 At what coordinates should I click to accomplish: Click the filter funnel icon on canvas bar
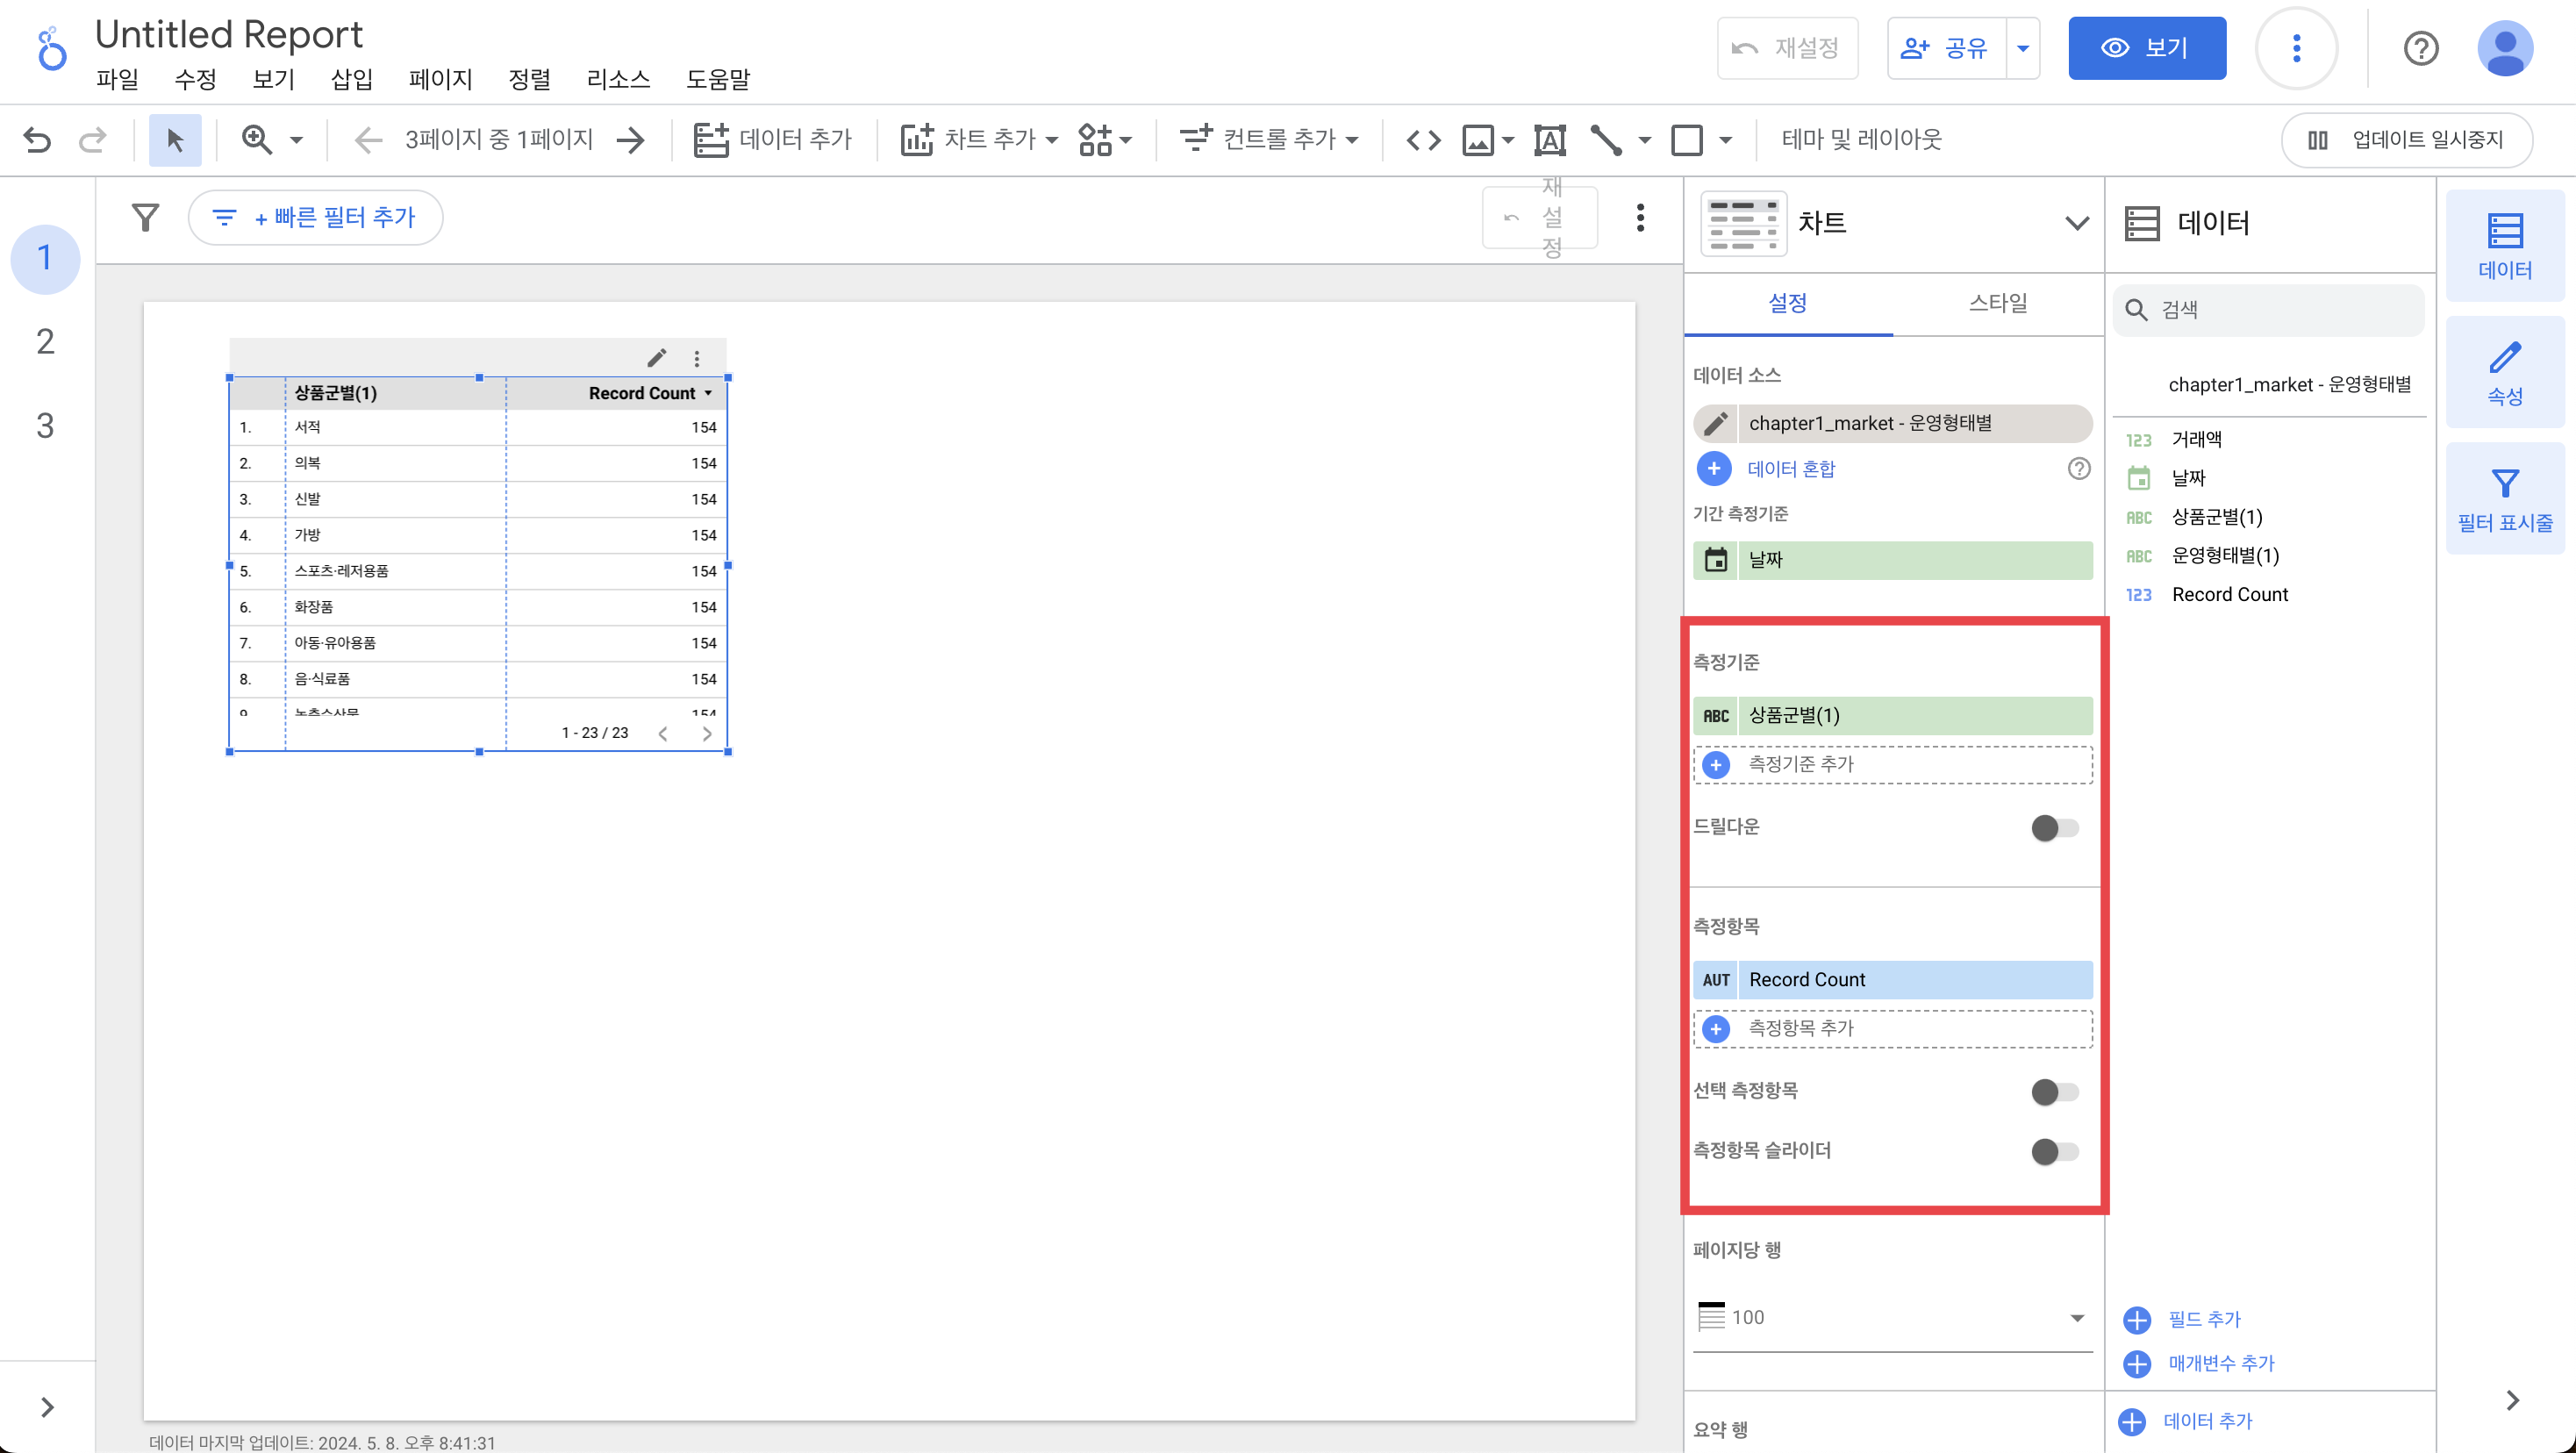tap(146, 217)
